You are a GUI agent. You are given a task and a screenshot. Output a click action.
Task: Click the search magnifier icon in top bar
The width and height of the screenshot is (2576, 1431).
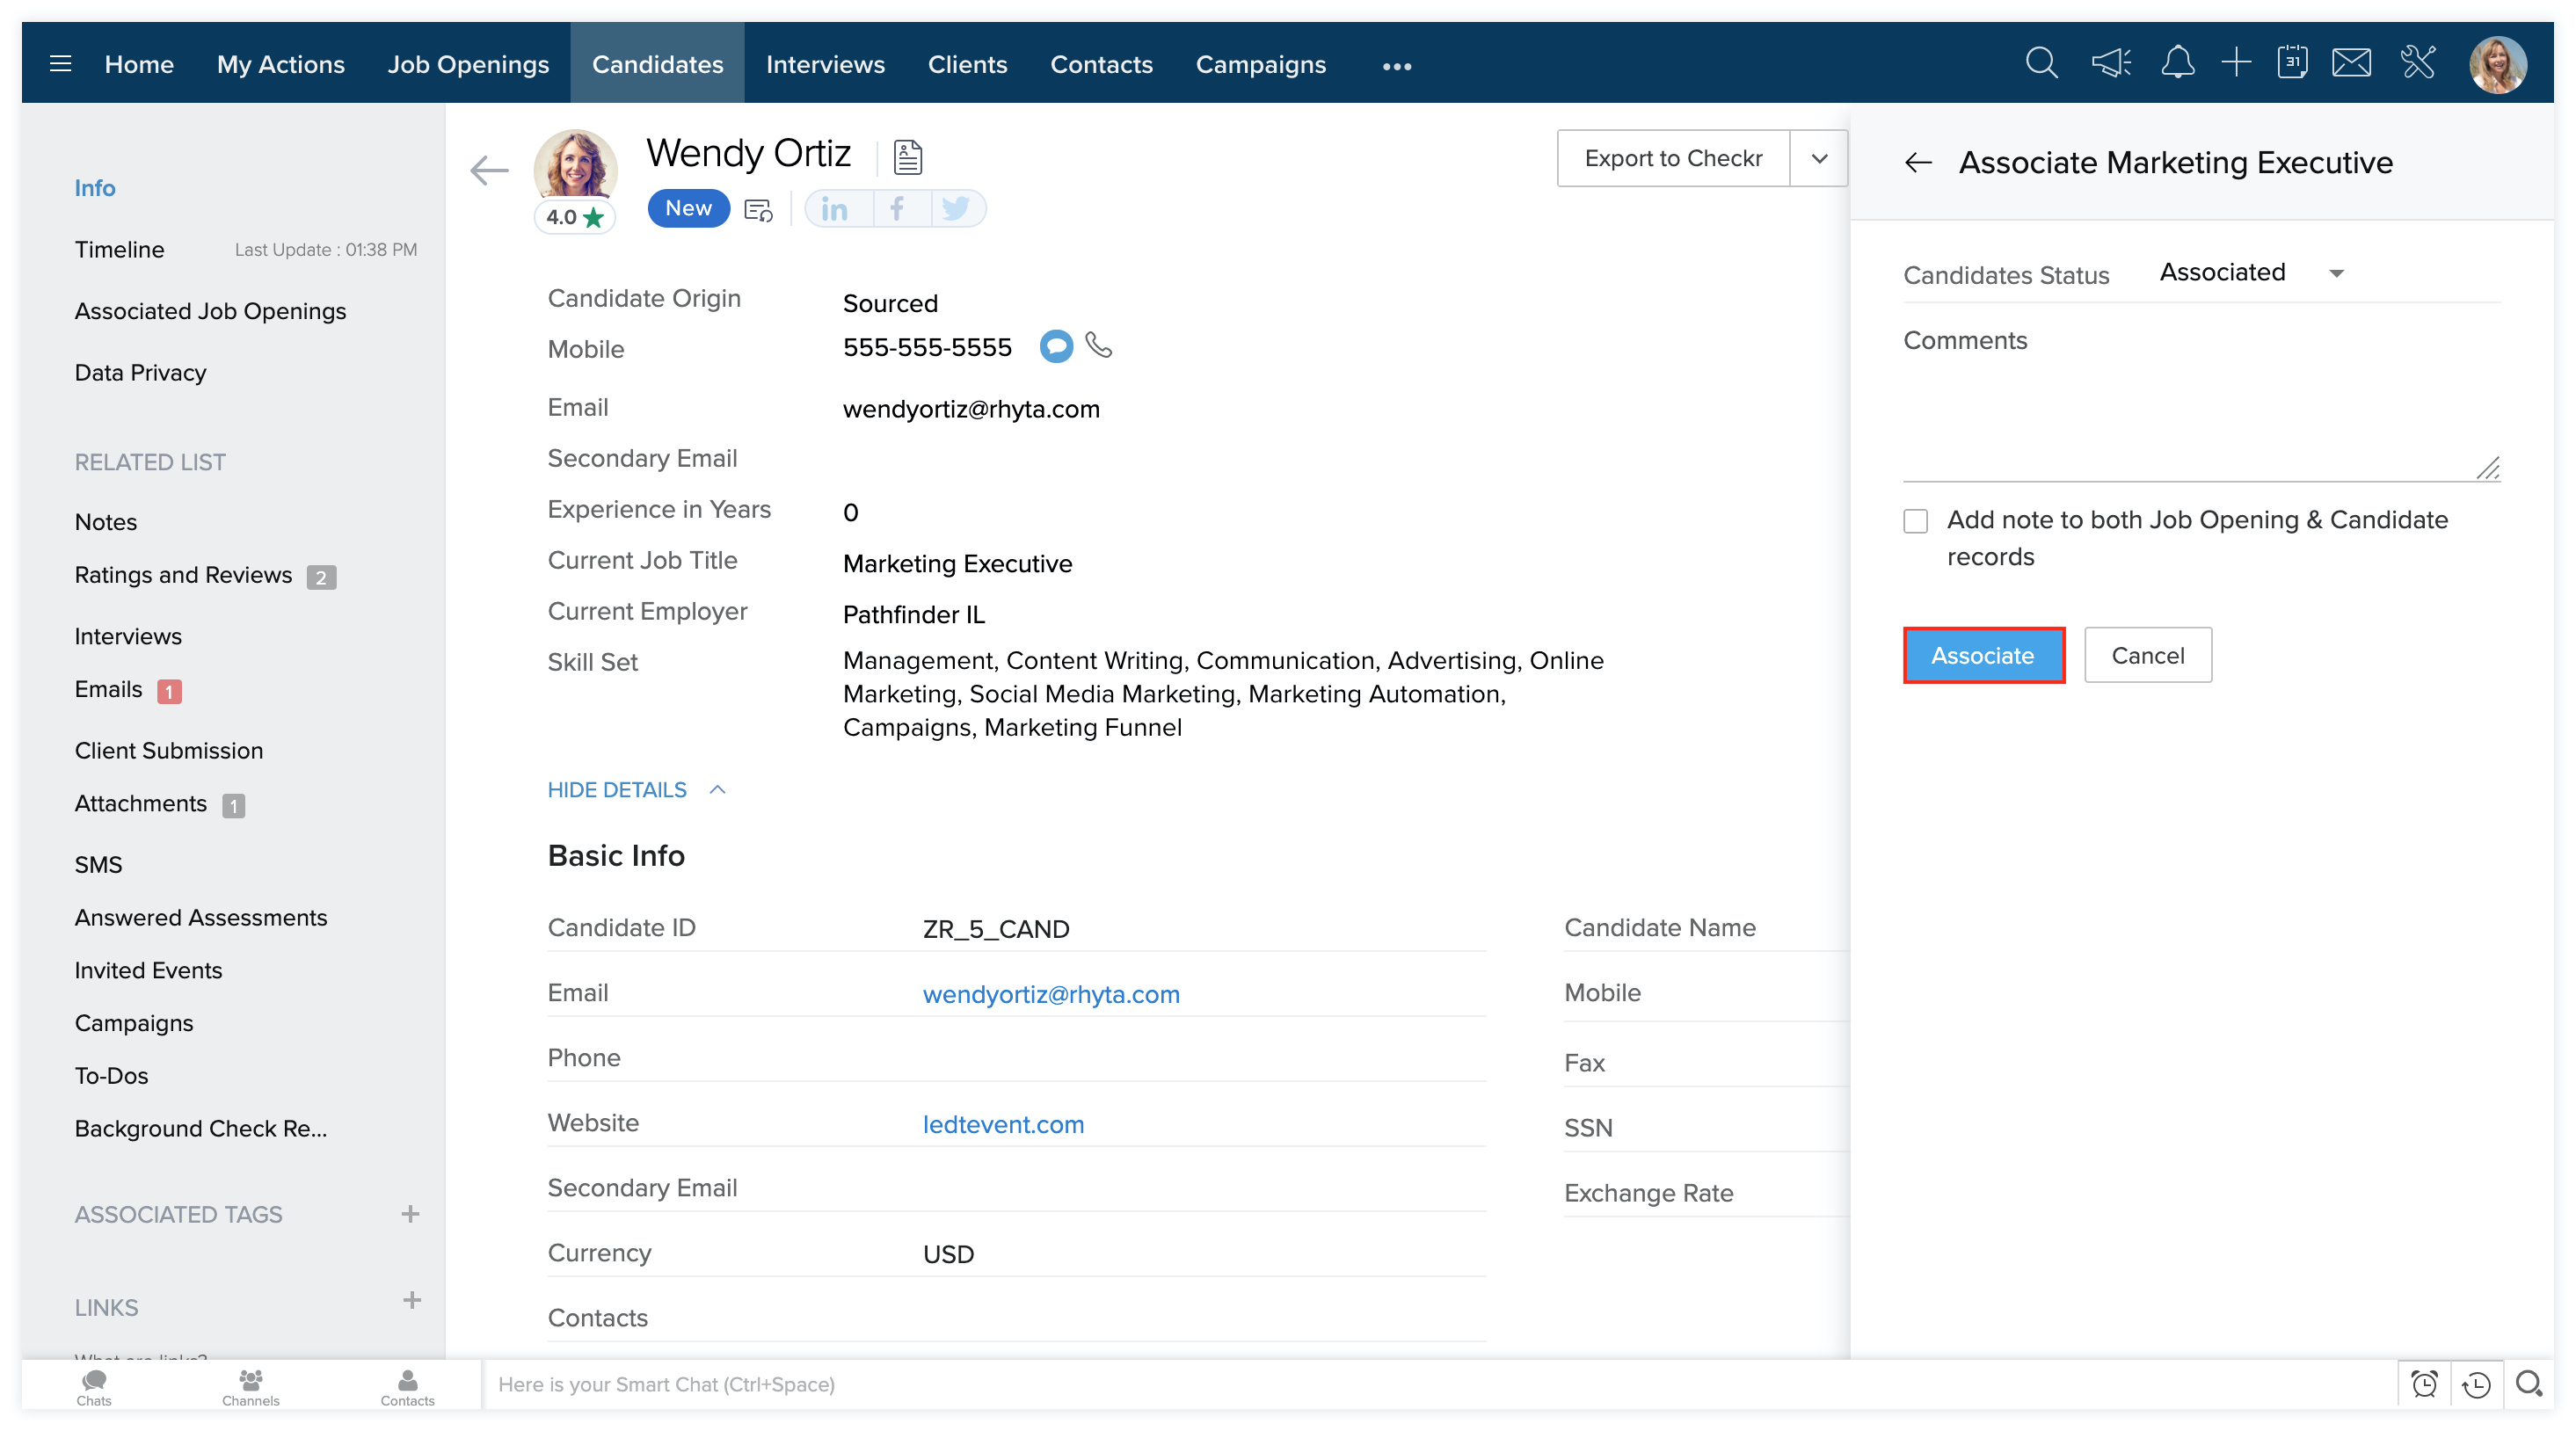(x=2041, y=64)
